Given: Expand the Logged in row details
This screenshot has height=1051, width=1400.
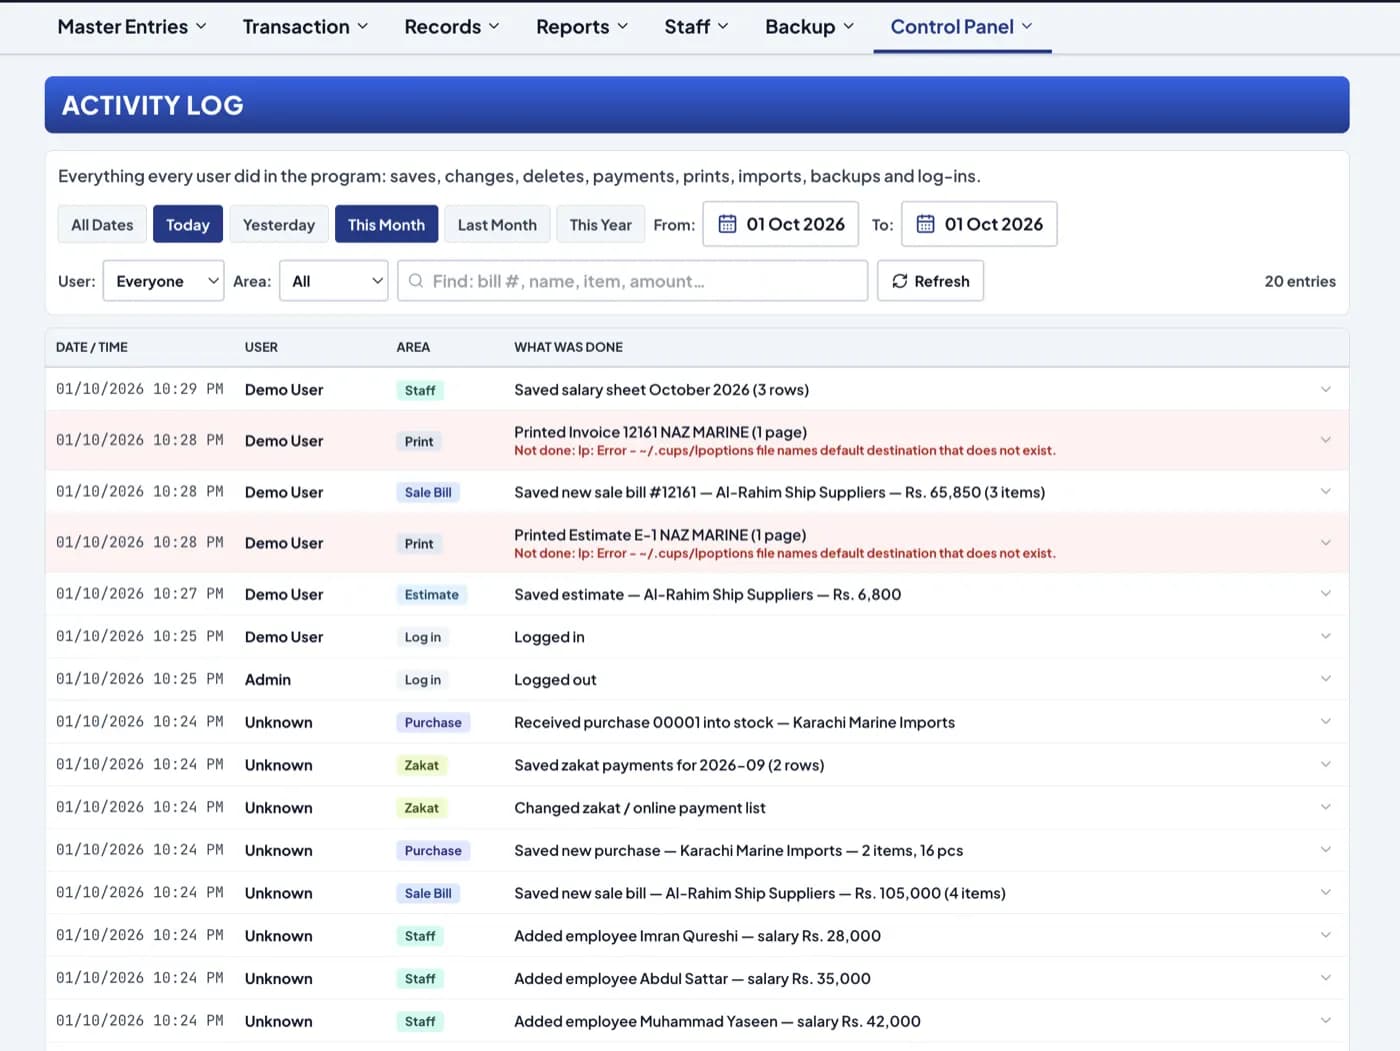Looking at the screenshot, I should 1326,636.
